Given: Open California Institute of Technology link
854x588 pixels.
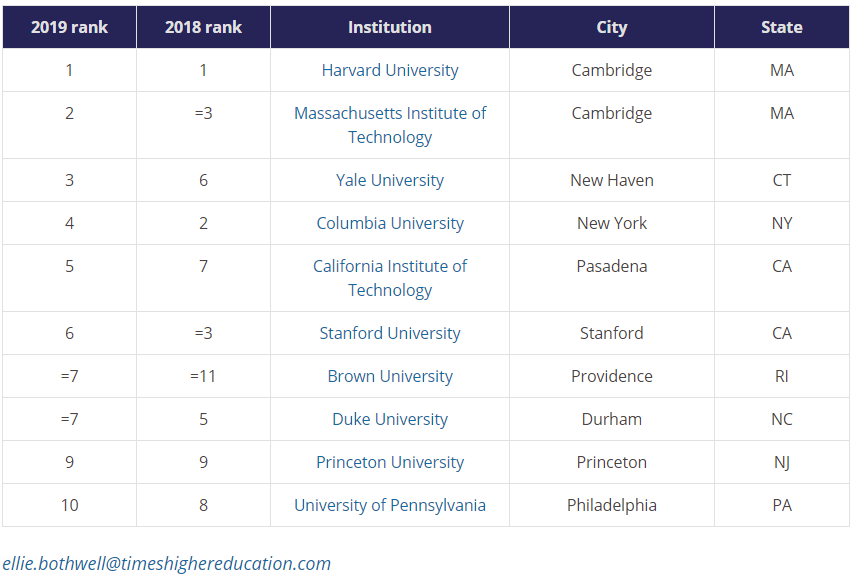Looking at the screenshot, I should click(390, 278).
